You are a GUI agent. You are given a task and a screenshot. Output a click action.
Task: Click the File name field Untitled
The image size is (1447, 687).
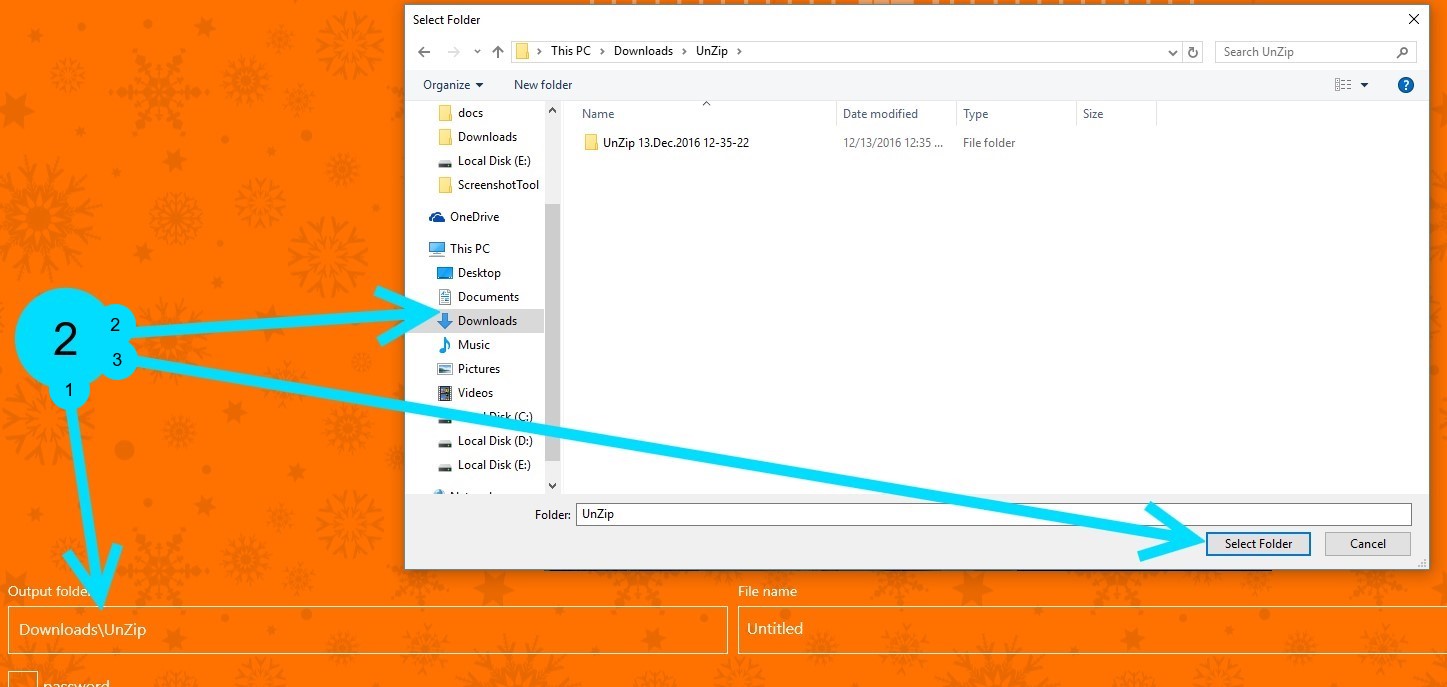(x=1092, y=630)
